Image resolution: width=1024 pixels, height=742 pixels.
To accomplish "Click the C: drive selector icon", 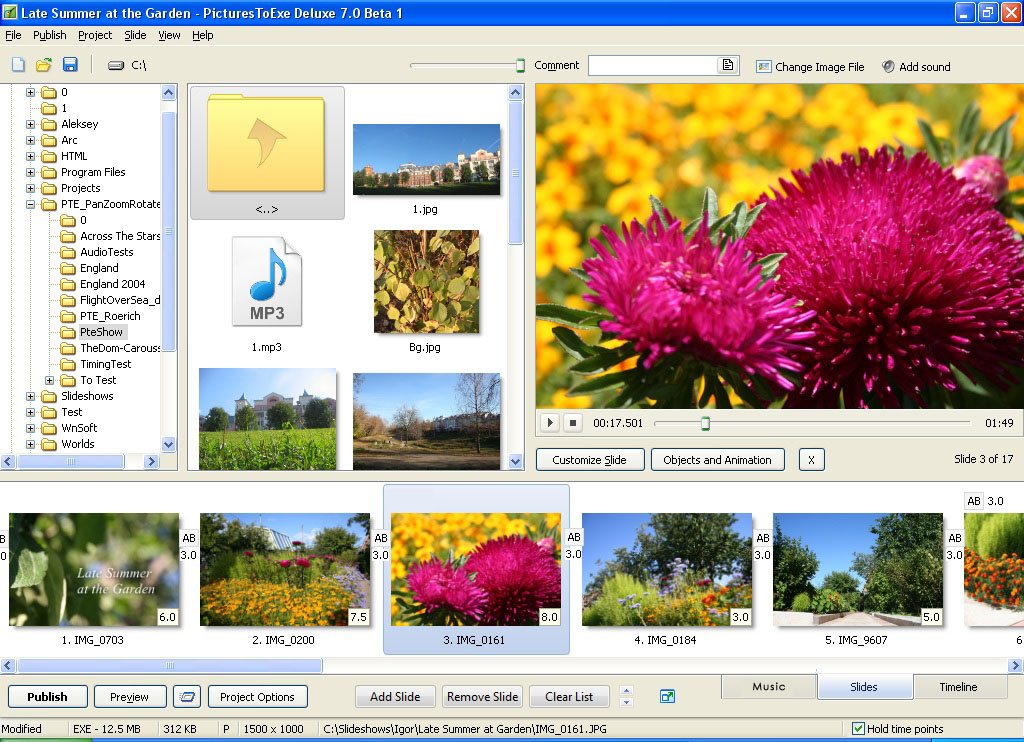I will click(116, 65).
